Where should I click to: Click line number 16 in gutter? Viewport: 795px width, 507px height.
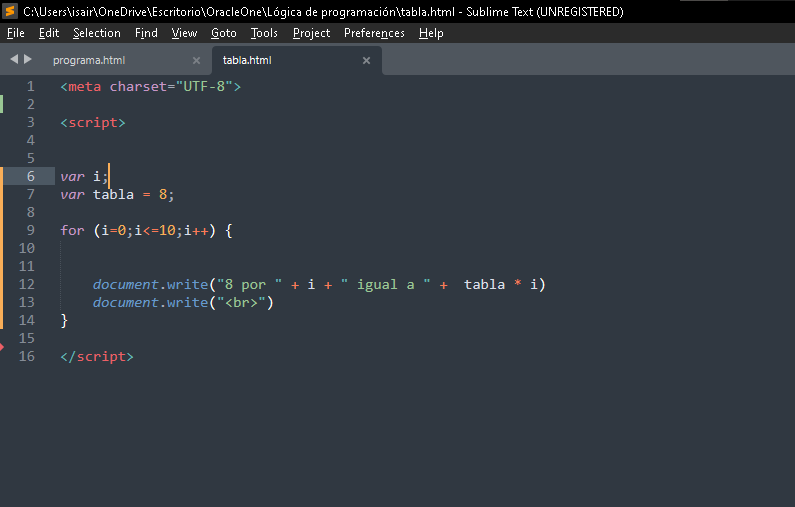[27, 356]
